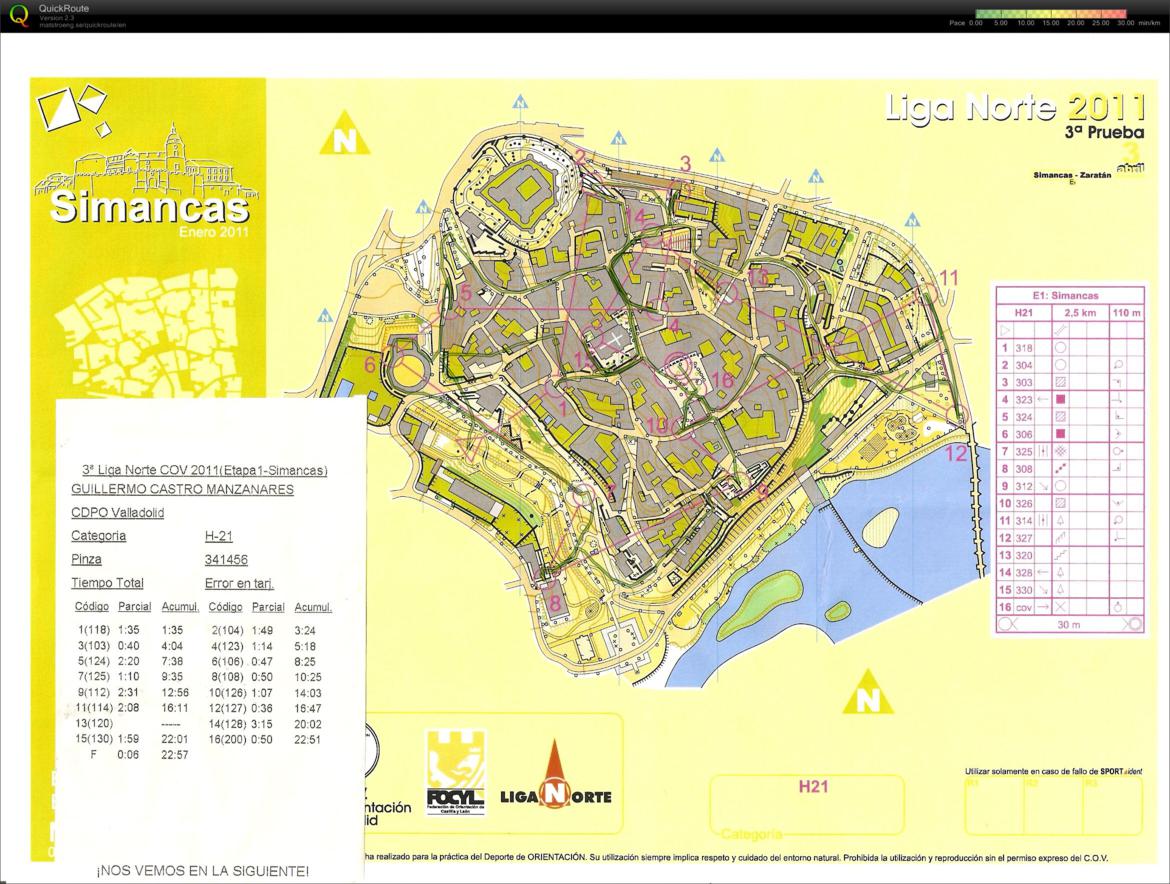Select control number 7 on the map
Screen dimensions: 1170x884
point(611,492)
